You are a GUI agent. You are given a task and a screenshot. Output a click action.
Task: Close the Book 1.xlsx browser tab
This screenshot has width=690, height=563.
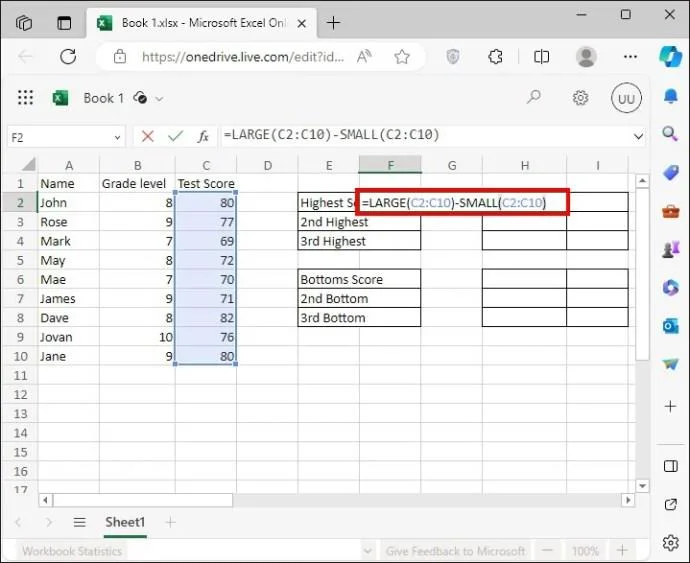pyautogui.click(x=301, y=23)
